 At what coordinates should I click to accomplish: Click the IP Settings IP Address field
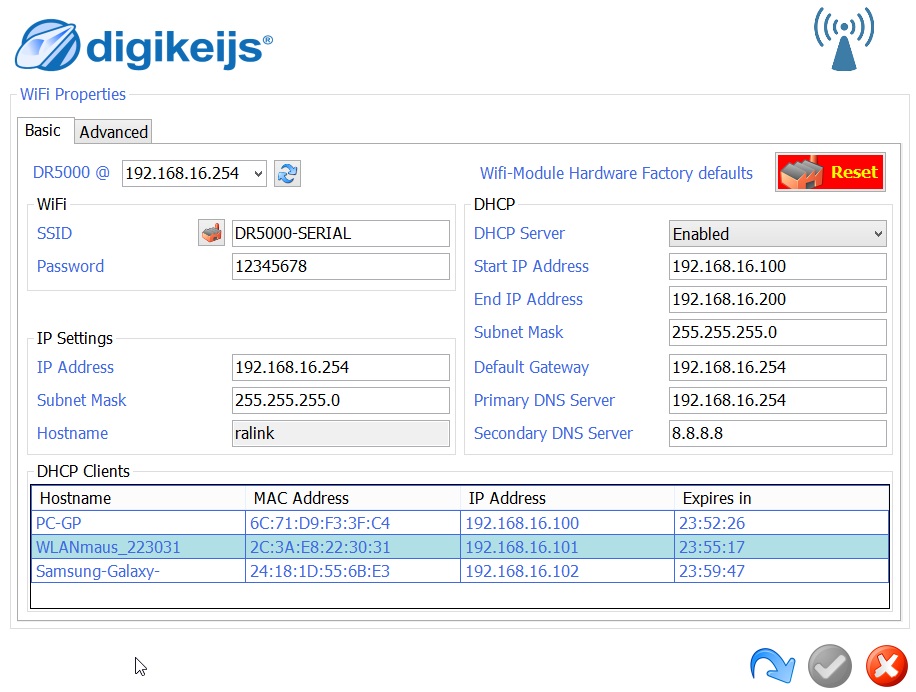pos(341,367)
